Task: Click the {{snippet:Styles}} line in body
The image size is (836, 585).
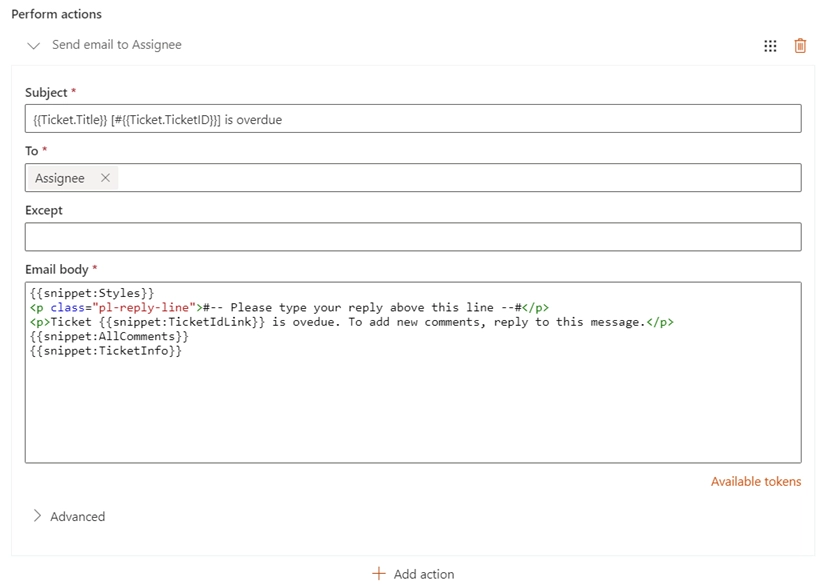Action: pyautogui.click(x=92, y=293)
